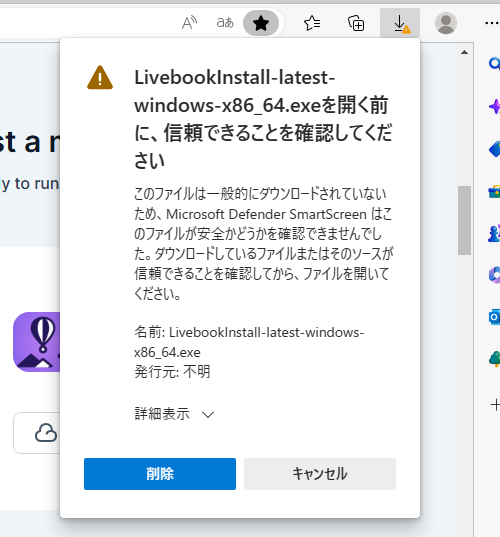Screen dimensions: 500x537
Task: Open the Downloads icon with warning badge
Action: click(400, 23)
